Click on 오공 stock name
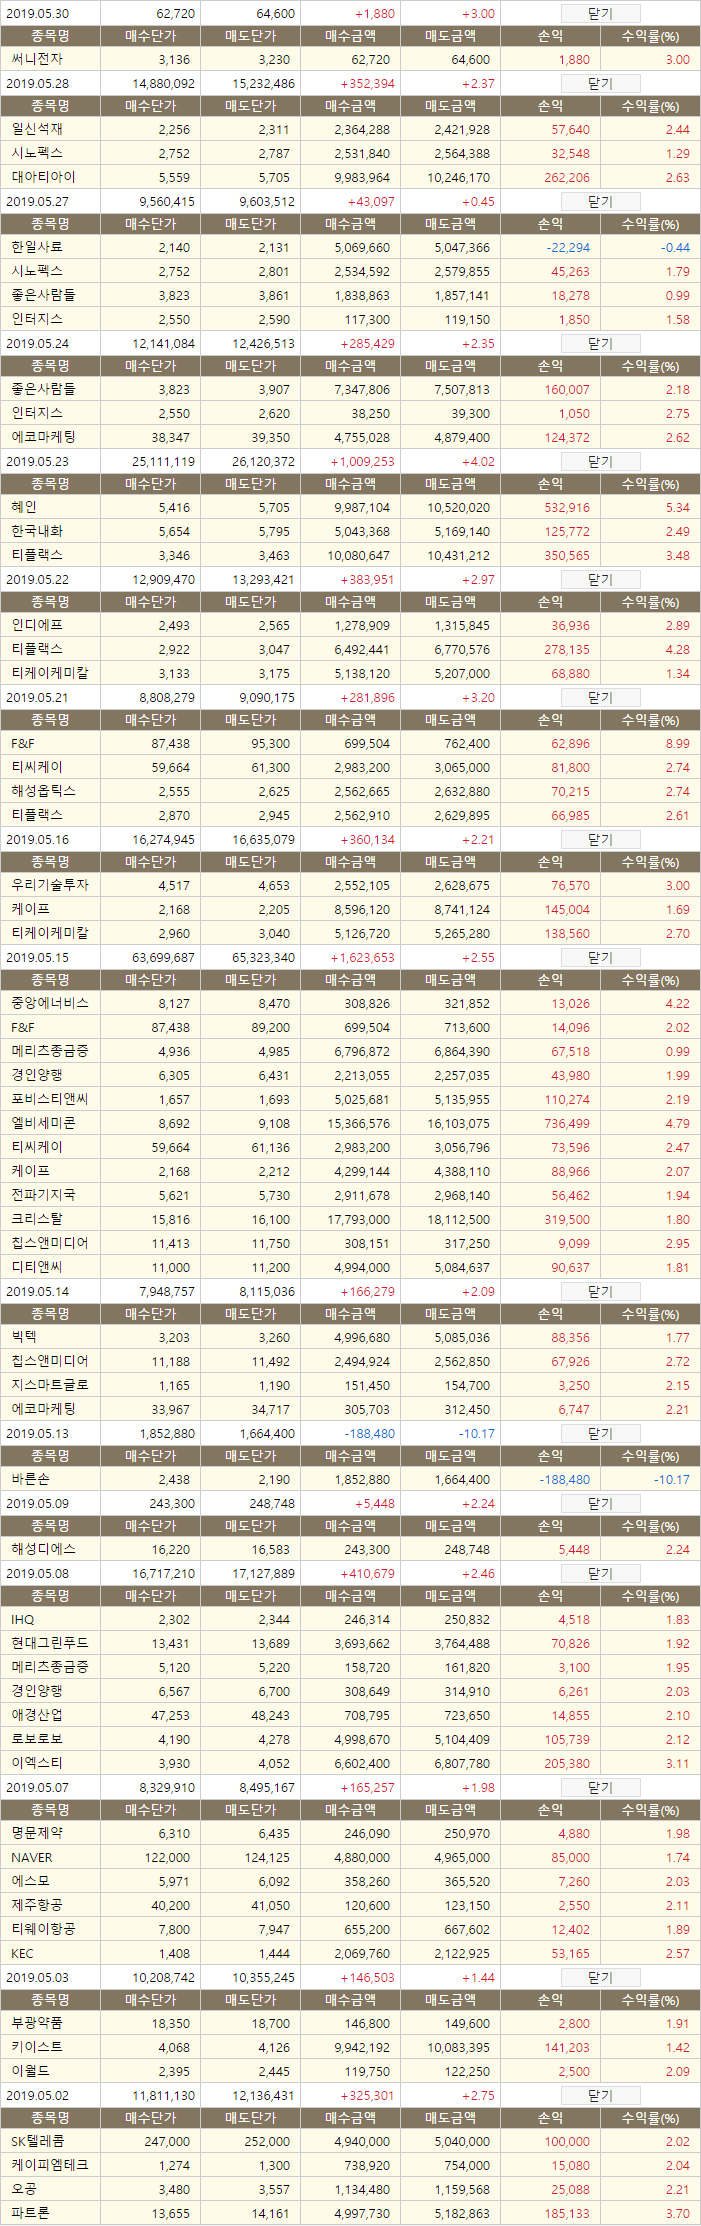Viewport: 701px width, 2226px height. point(23,2189)
